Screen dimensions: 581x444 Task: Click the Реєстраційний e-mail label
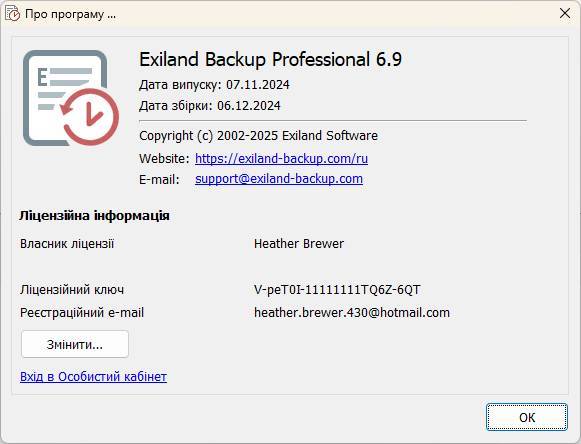pyautogui.click(x=82, y=312)
